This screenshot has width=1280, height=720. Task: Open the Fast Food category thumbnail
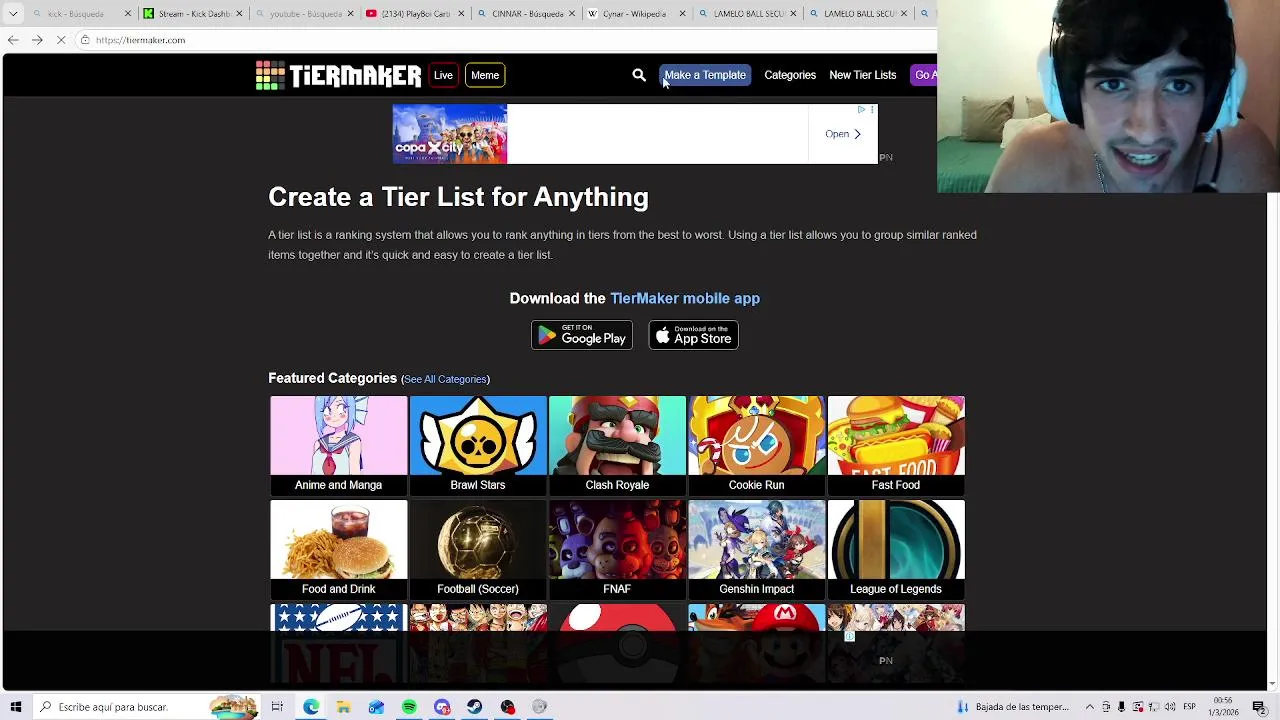(896, 445)
